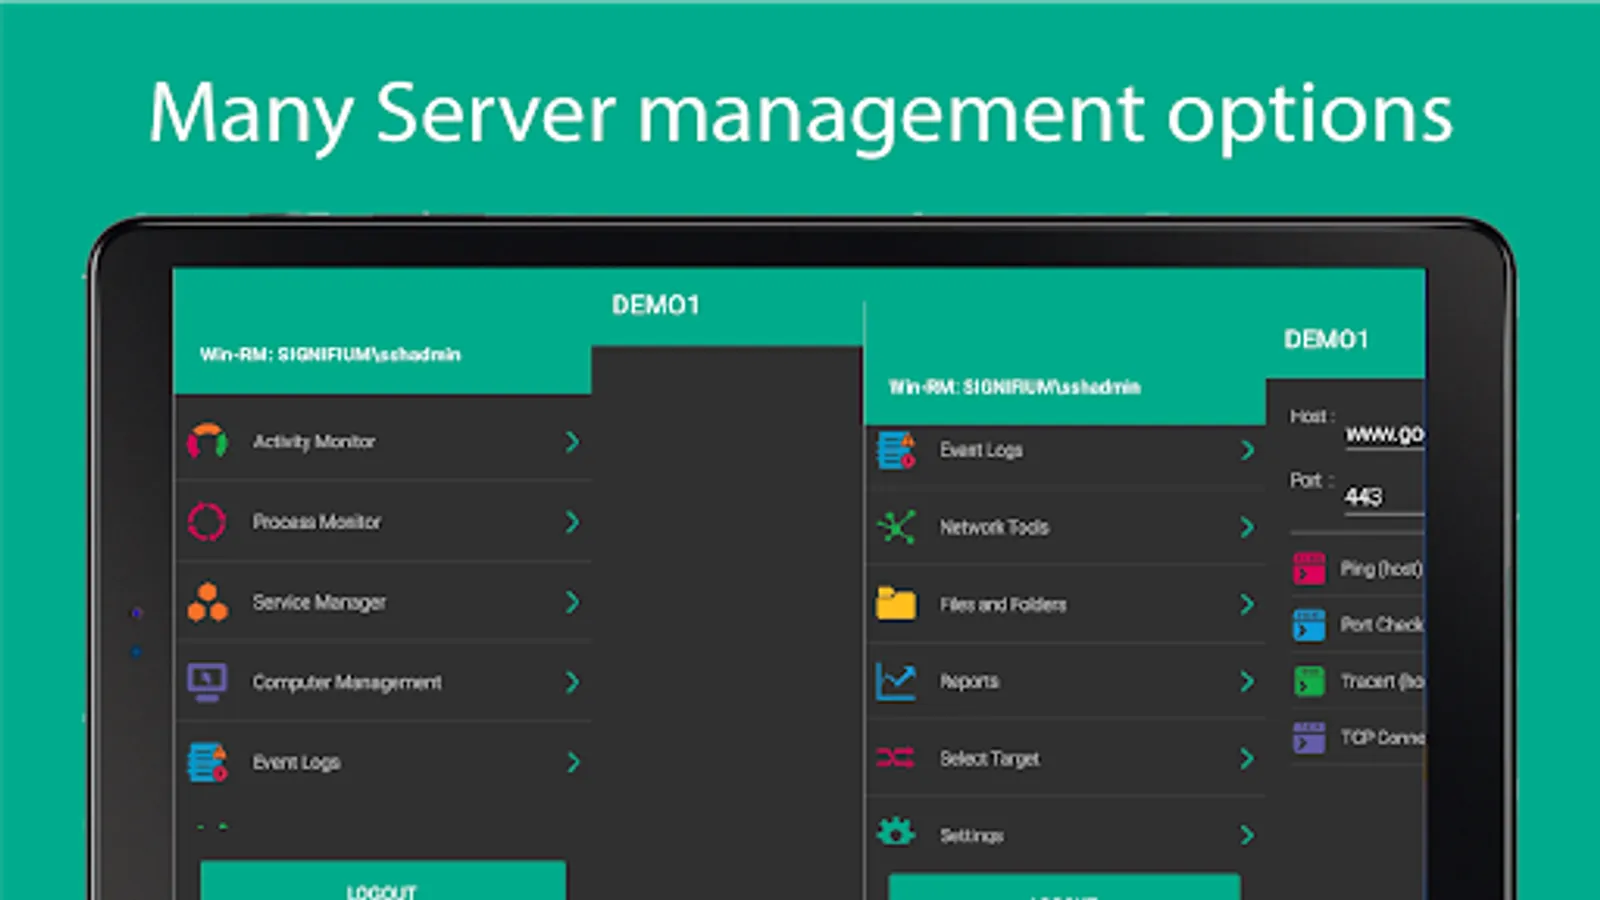Expand the Network Tools chevron arrow
Screen dimensions: 1600x900
[1247, 527]
